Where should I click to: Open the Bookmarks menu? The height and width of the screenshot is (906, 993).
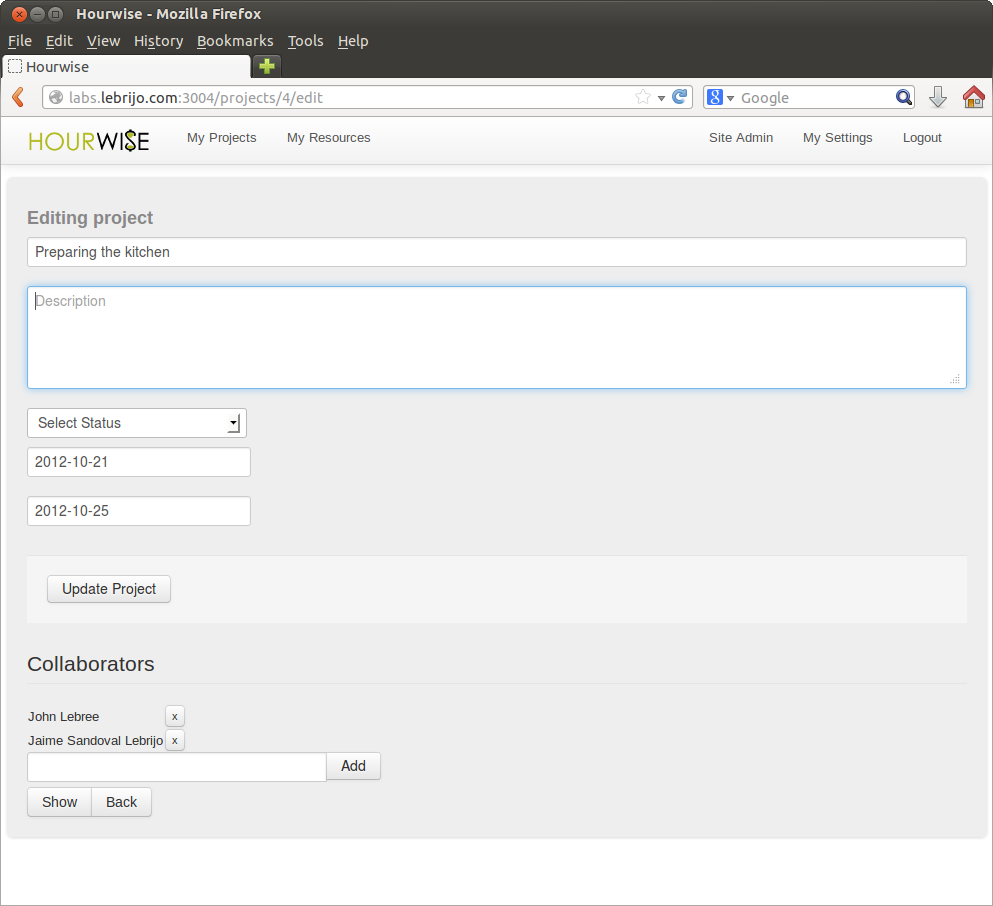coord(235,41)
